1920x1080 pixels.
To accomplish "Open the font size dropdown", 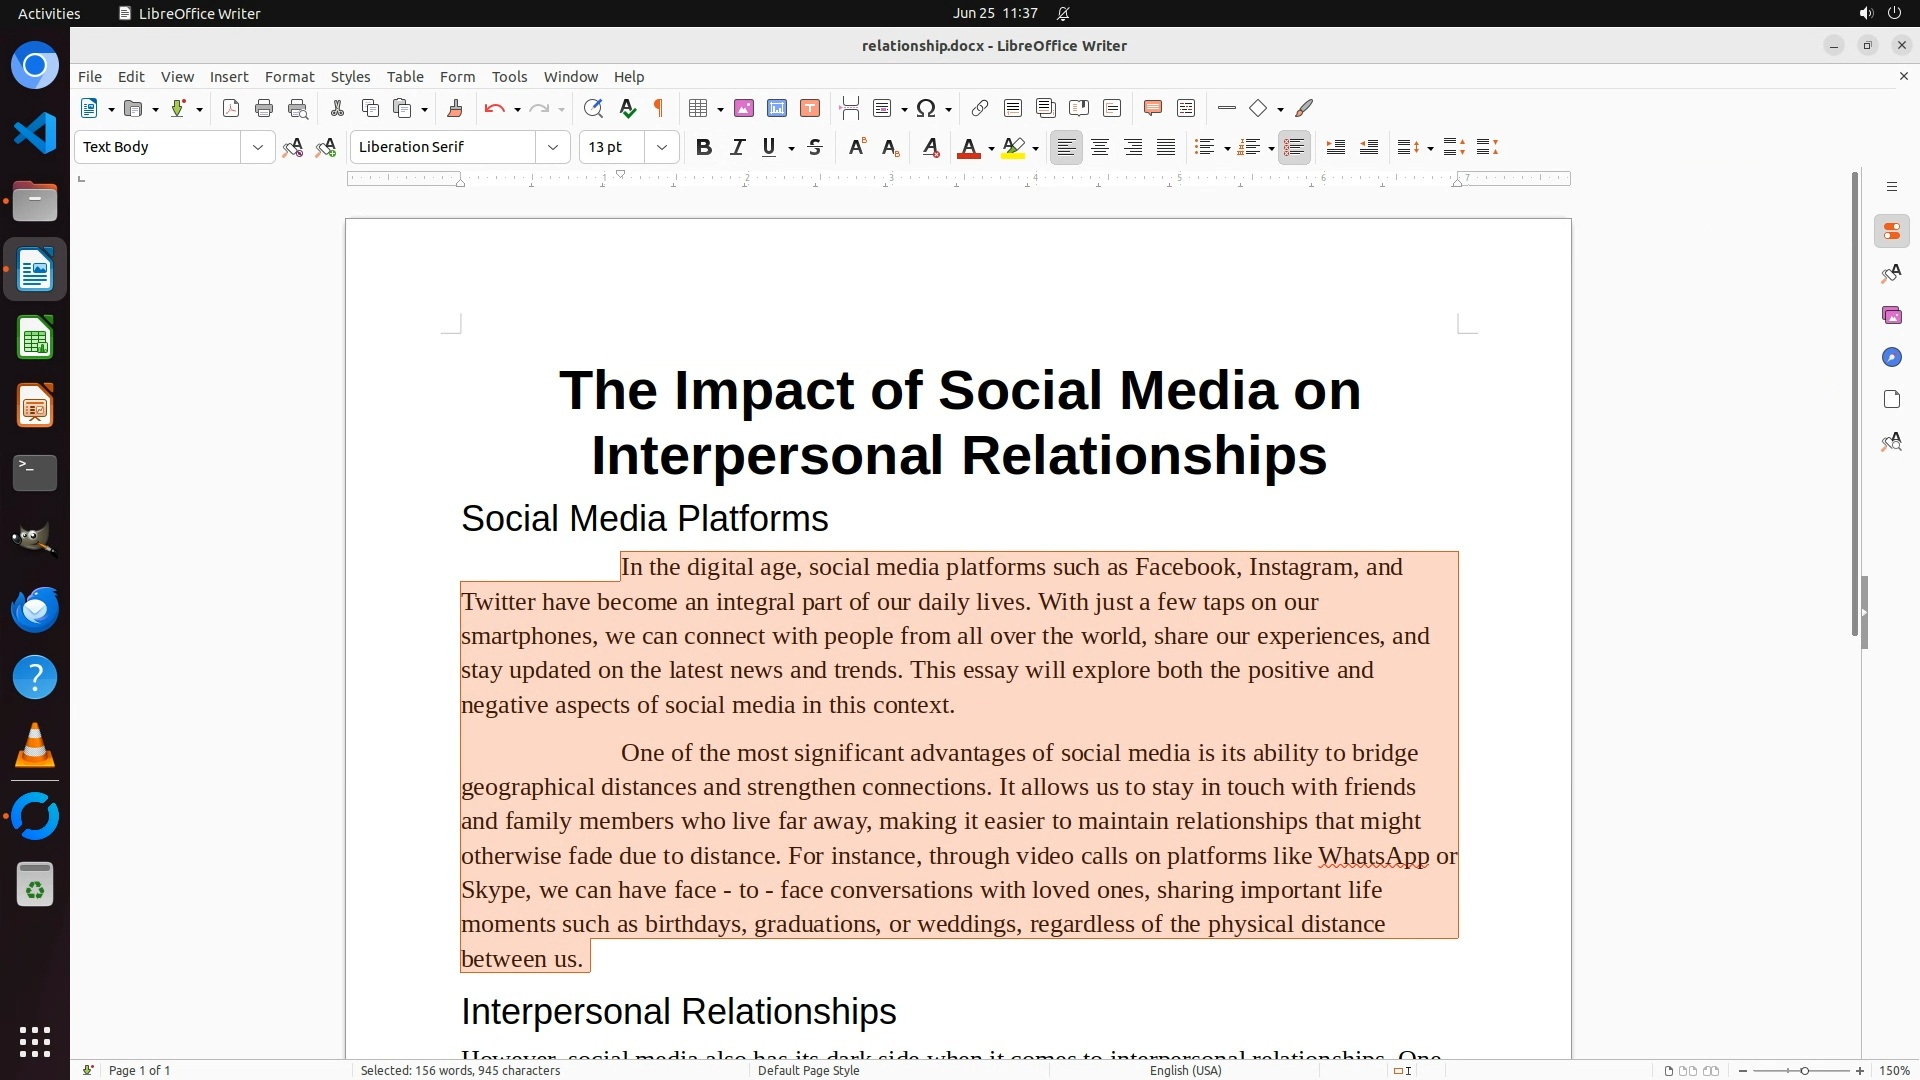I will pyautogui.click(x=661, y=147).
